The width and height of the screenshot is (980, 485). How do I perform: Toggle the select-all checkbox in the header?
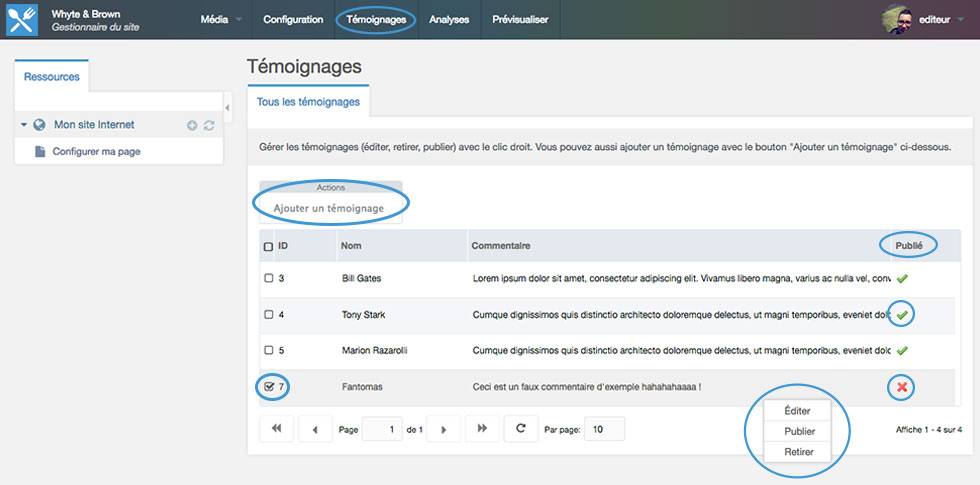[268, 246]
